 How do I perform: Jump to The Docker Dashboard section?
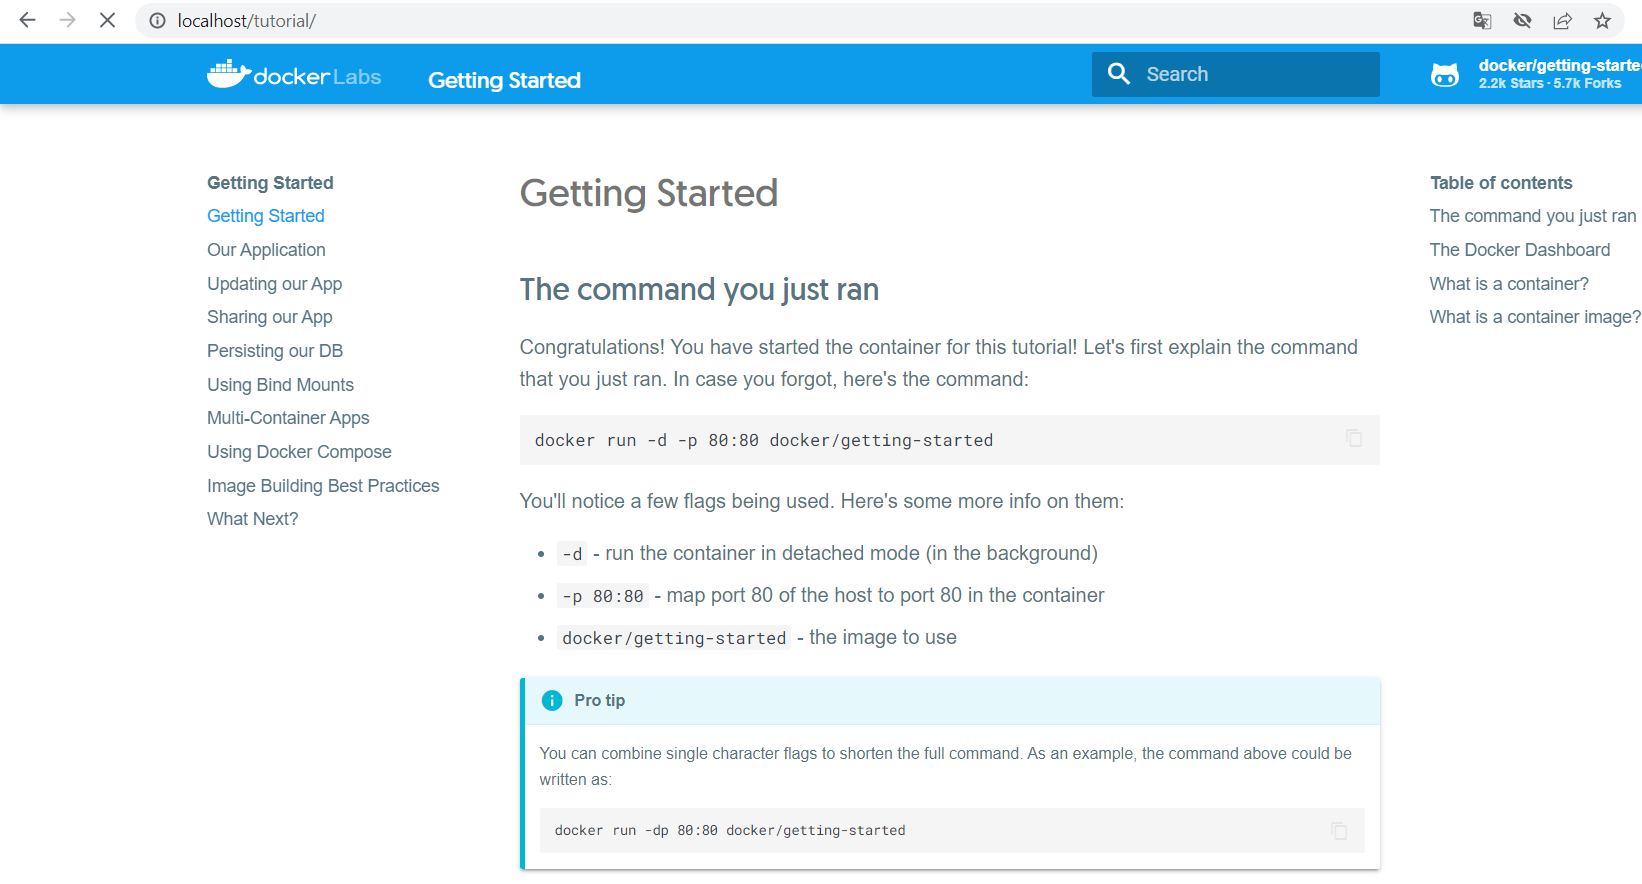coord(1520,250)
